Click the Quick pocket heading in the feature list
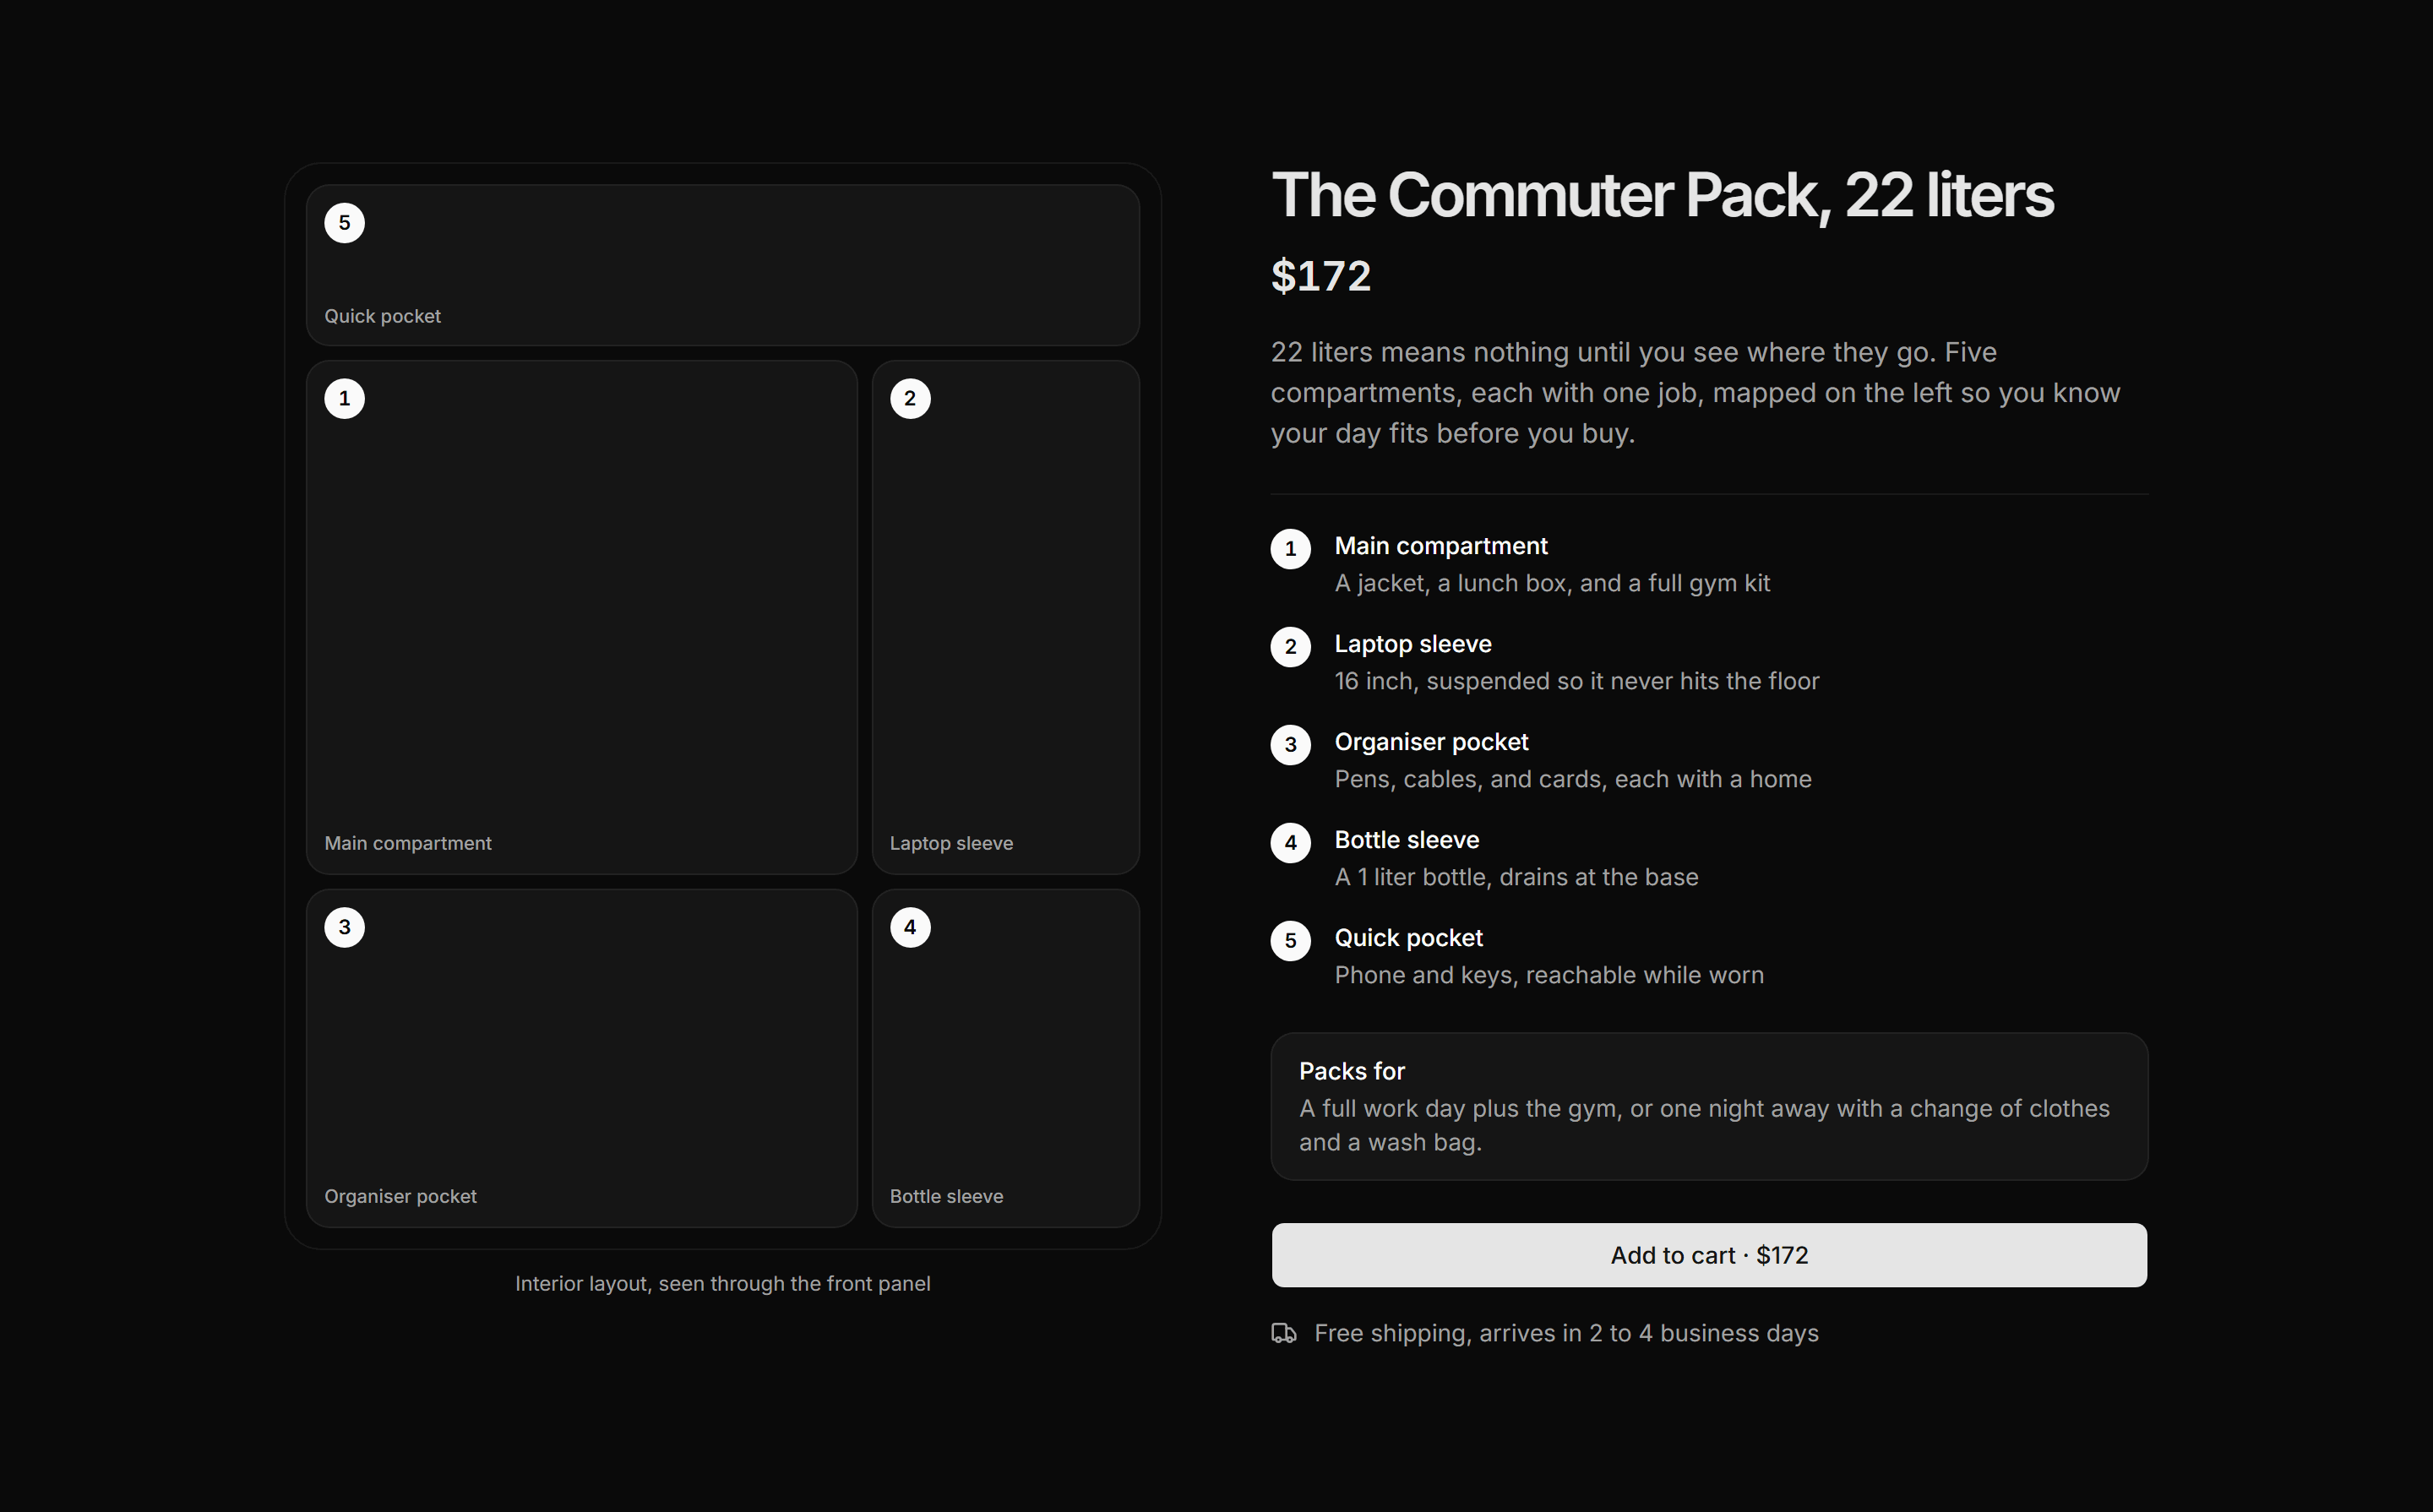This screenshot has width=2433, height=1512. point(1409,938)
